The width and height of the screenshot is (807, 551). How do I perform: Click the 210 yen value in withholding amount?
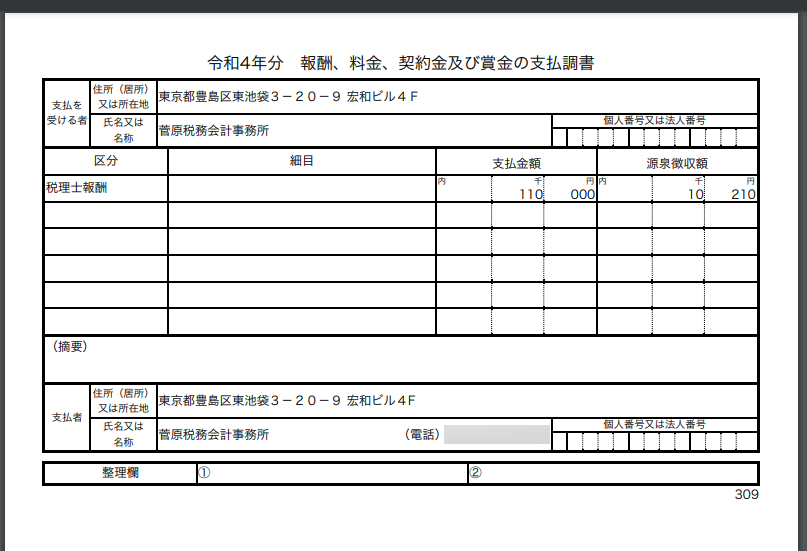tap(742, 195)
